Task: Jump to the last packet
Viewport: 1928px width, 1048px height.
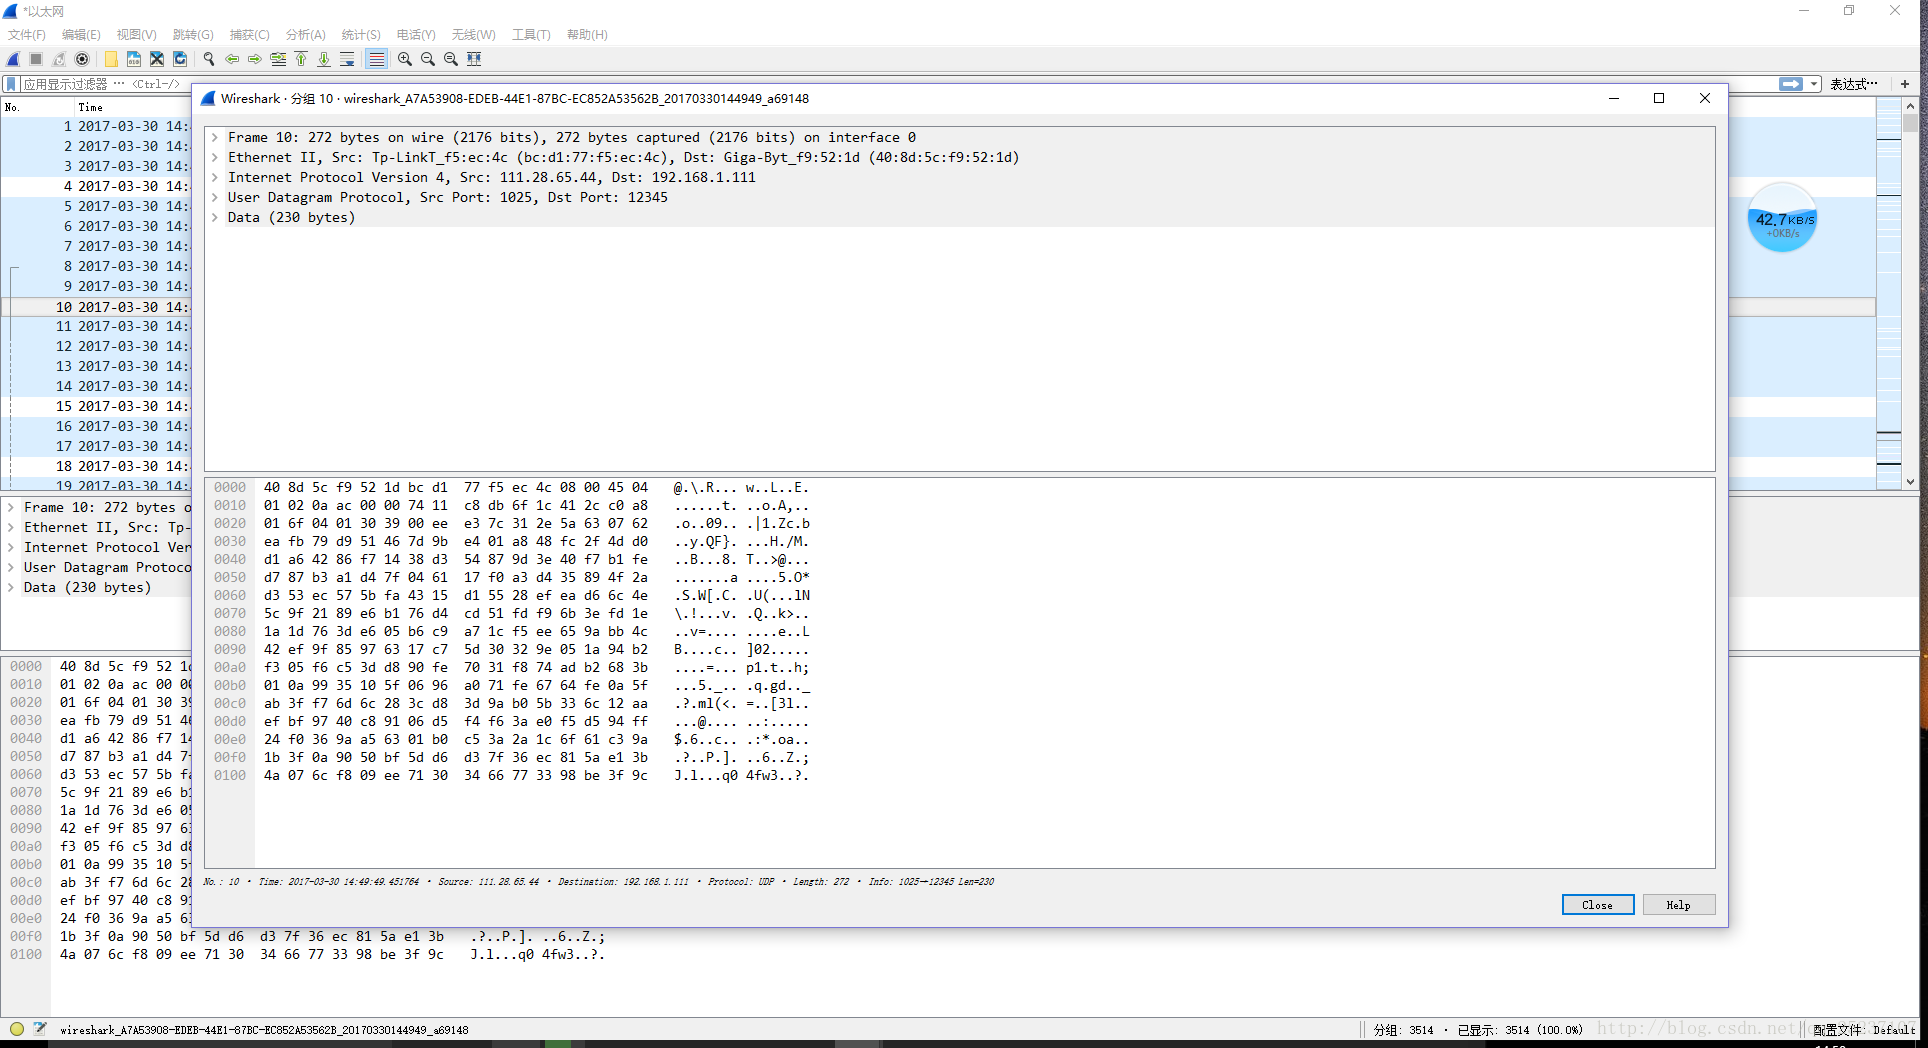Action: (324, 59)
